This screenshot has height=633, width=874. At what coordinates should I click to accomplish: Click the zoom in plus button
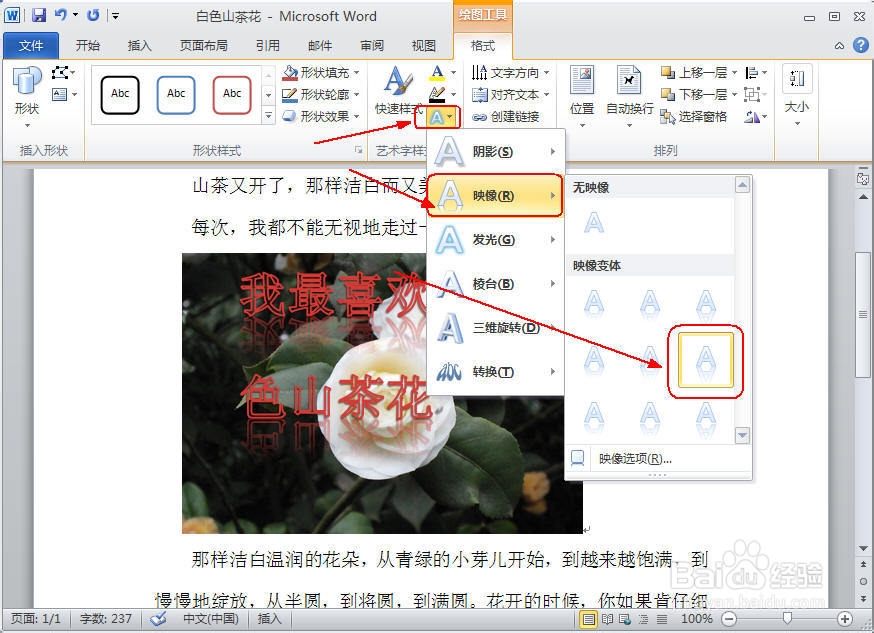pos(844,619)
